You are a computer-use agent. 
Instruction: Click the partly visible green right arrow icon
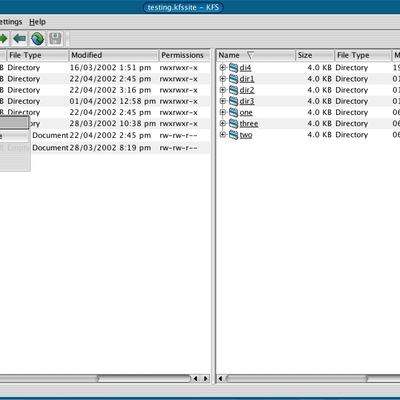(4, 39)
